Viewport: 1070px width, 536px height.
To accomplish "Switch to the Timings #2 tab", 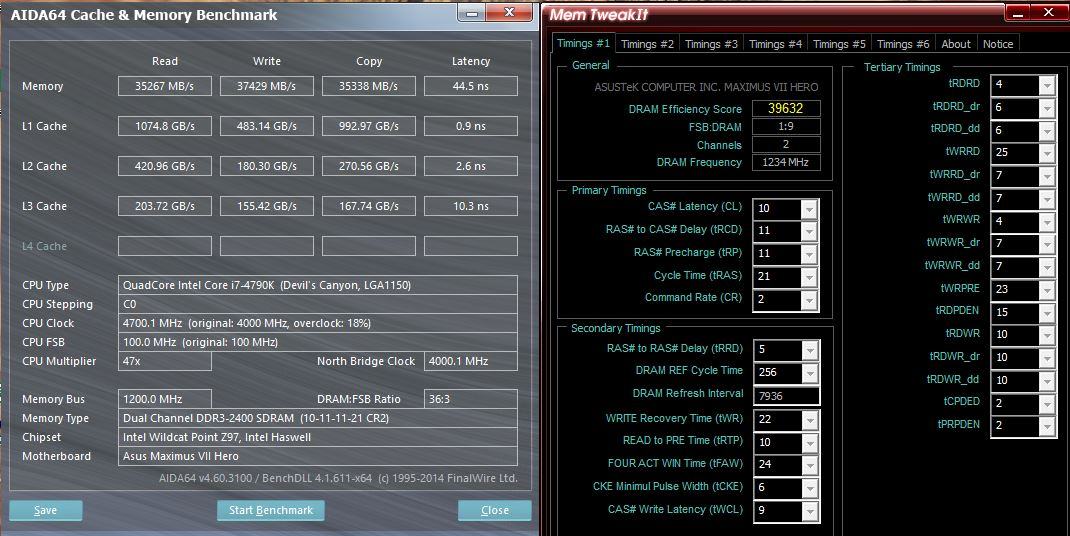I will tap(647, 44).
